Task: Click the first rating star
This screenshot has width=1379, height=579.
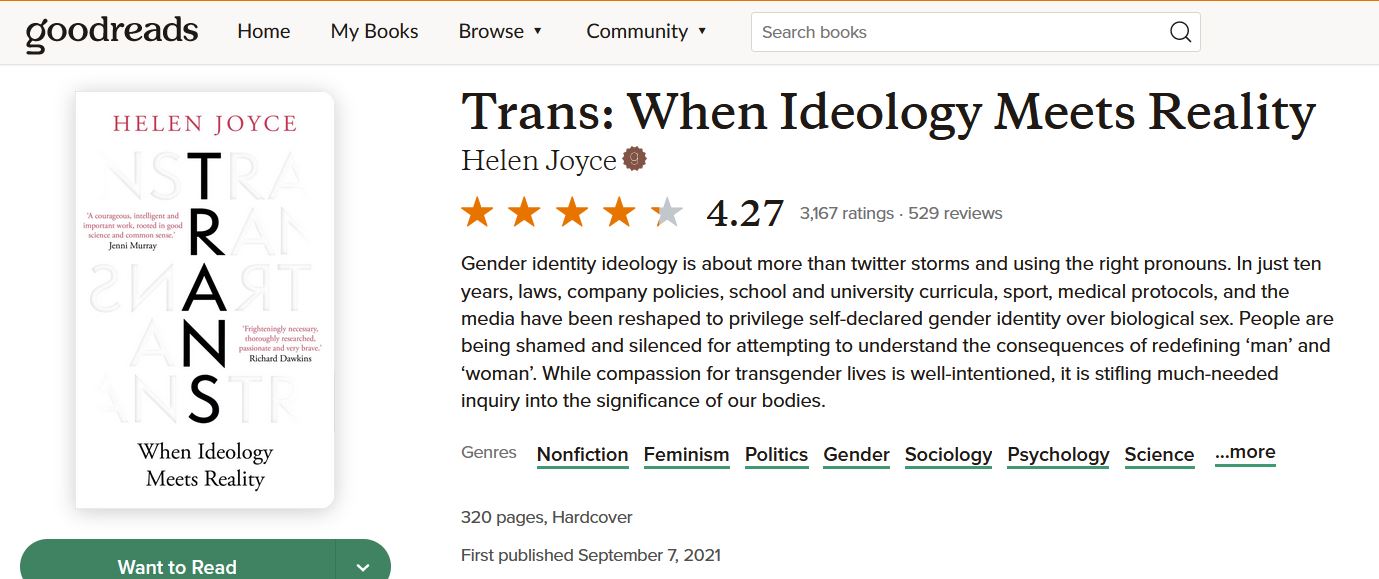Action: tap(477, 212)
